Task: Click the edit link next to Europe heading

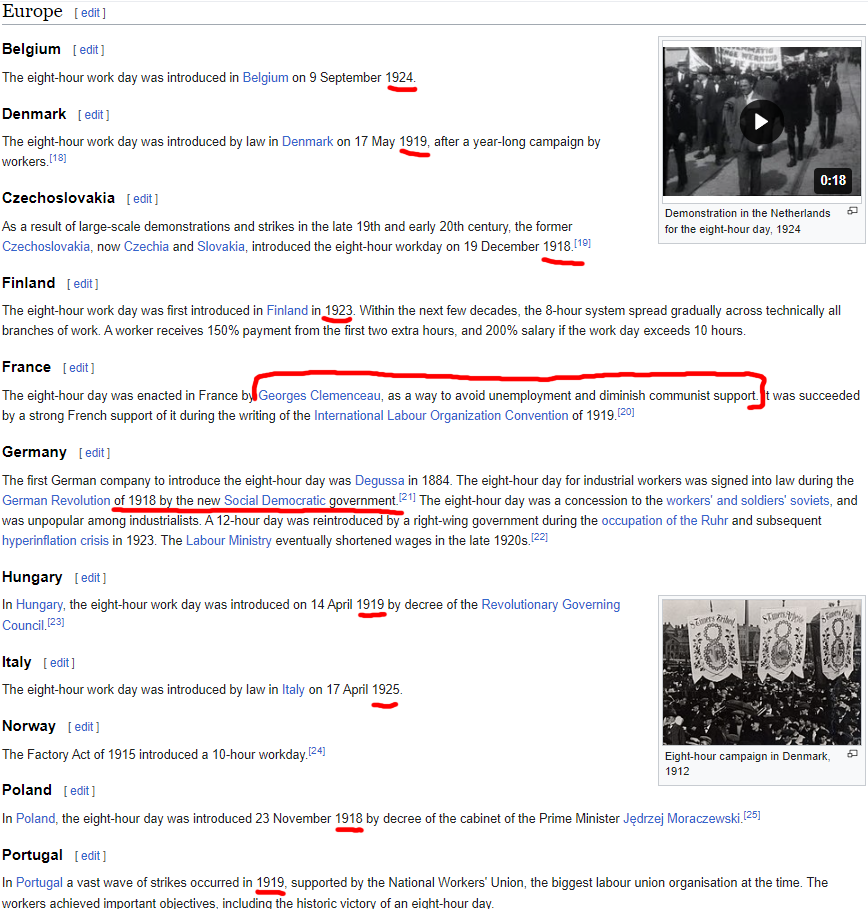Action: (x=90, y=13)
